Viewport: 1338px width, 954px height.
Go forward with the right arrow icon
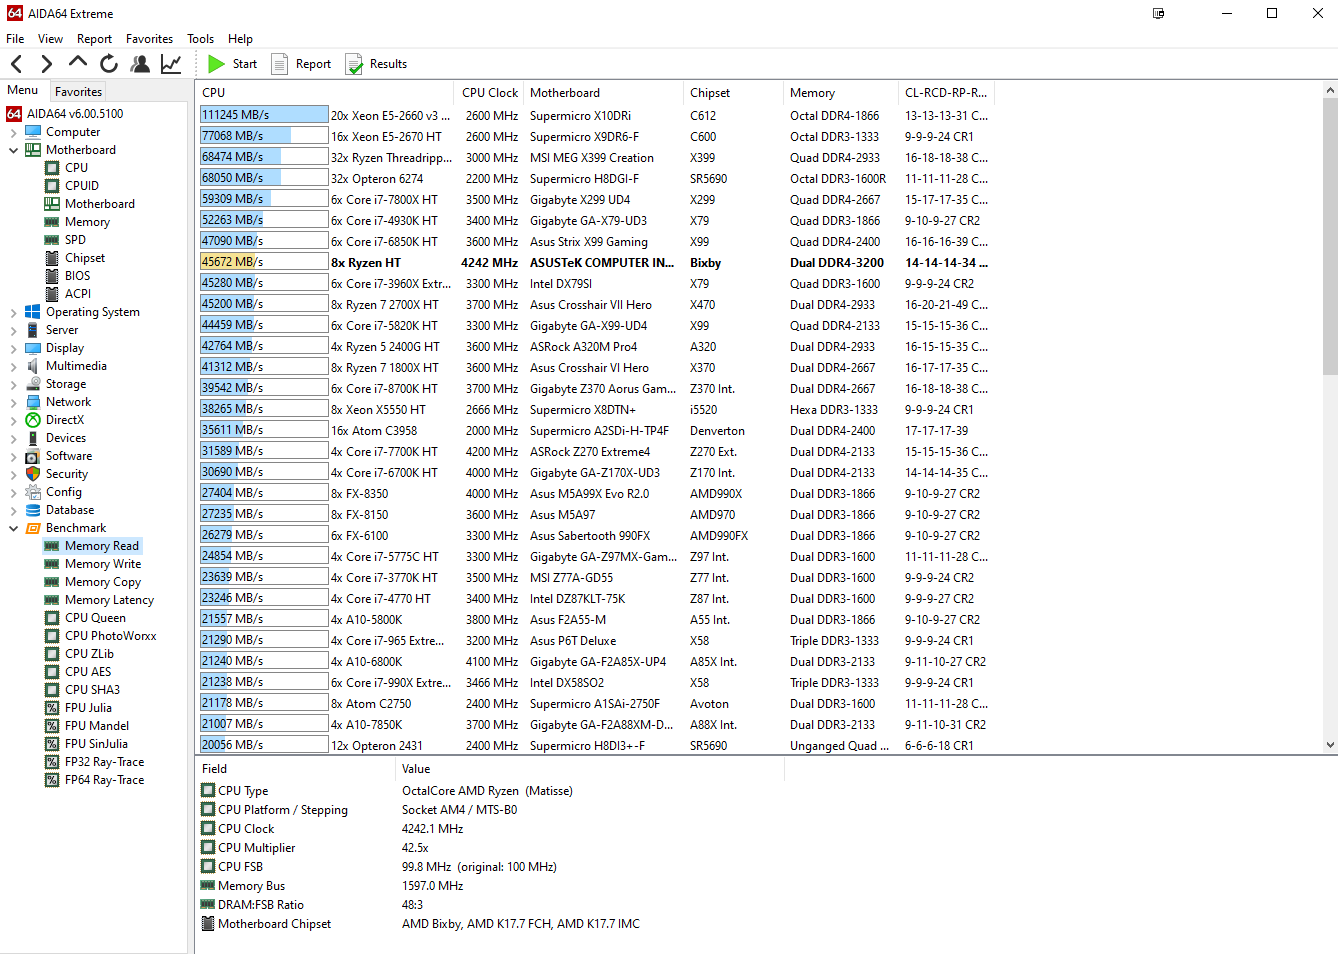pyautogui.click(x=47, y=64)
